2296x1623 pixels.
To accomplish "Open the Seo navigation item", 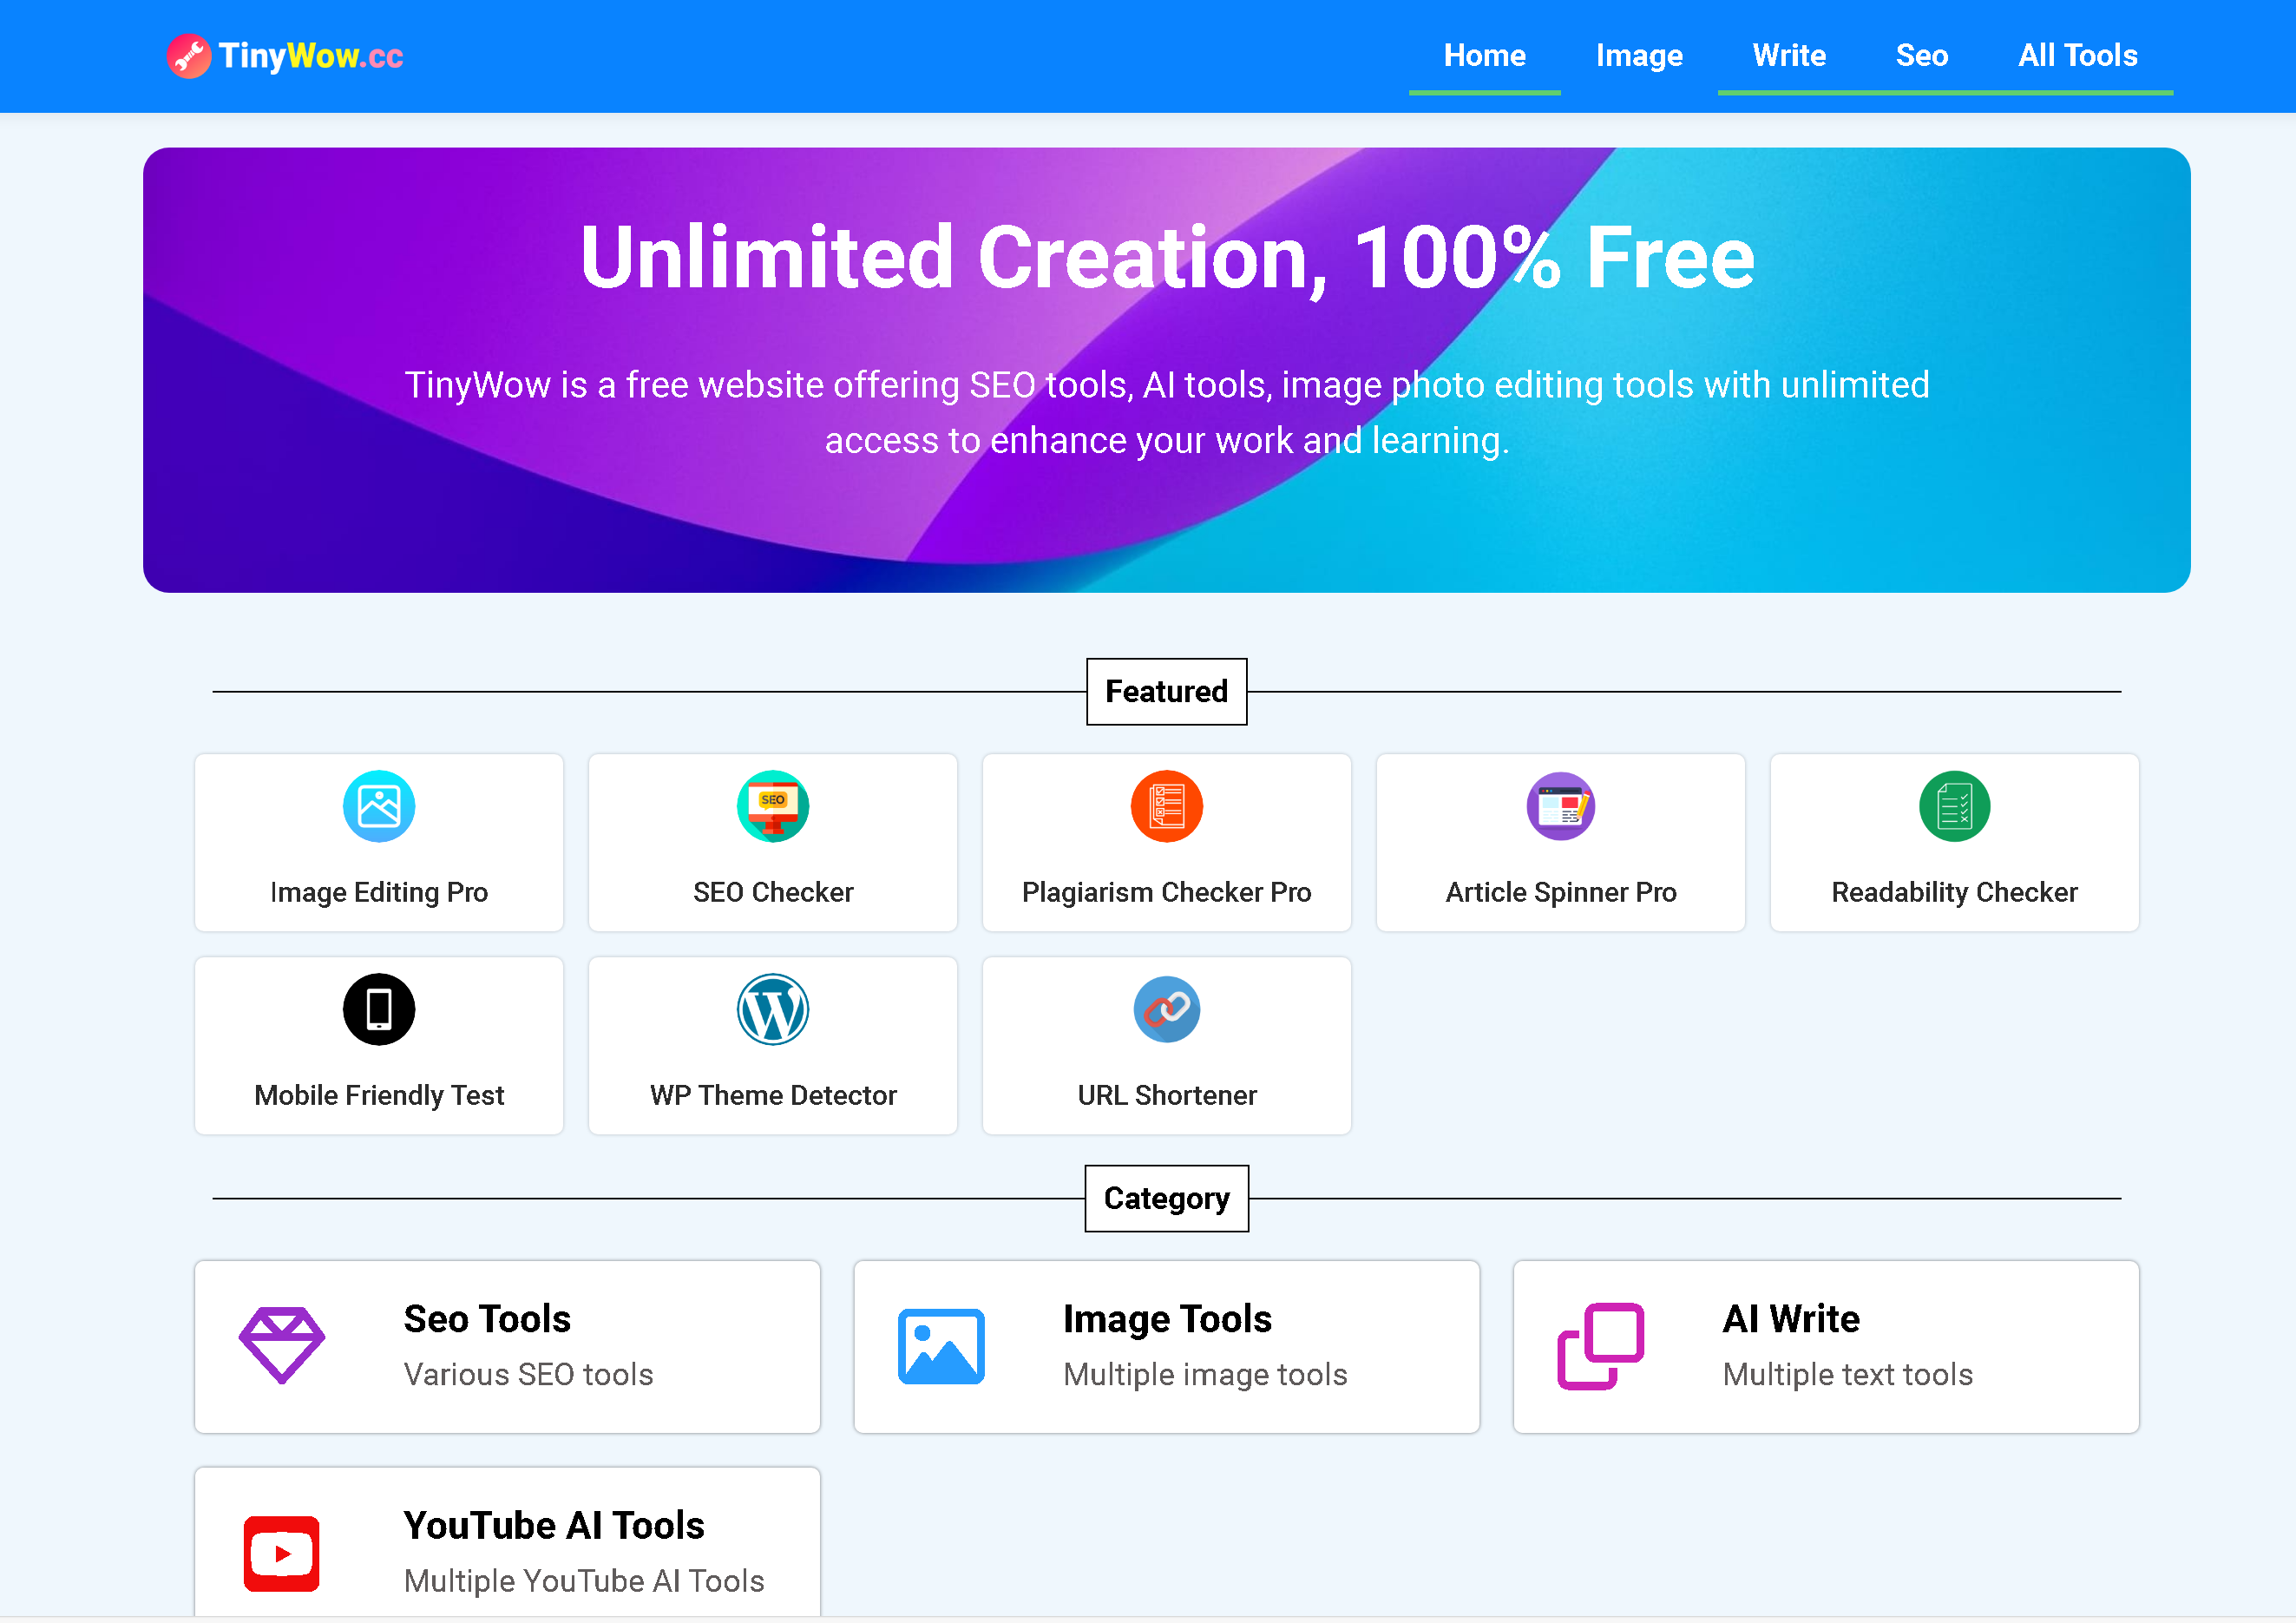I will coord(1922,56).
